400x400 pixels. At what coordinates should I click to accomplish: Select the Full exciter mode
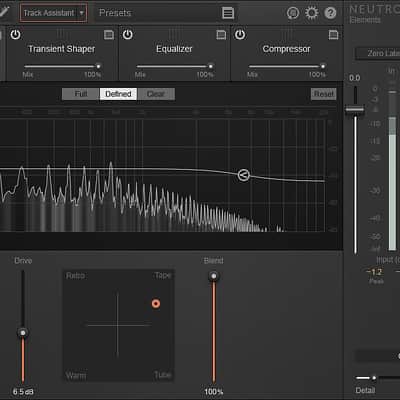coord(81,94)
